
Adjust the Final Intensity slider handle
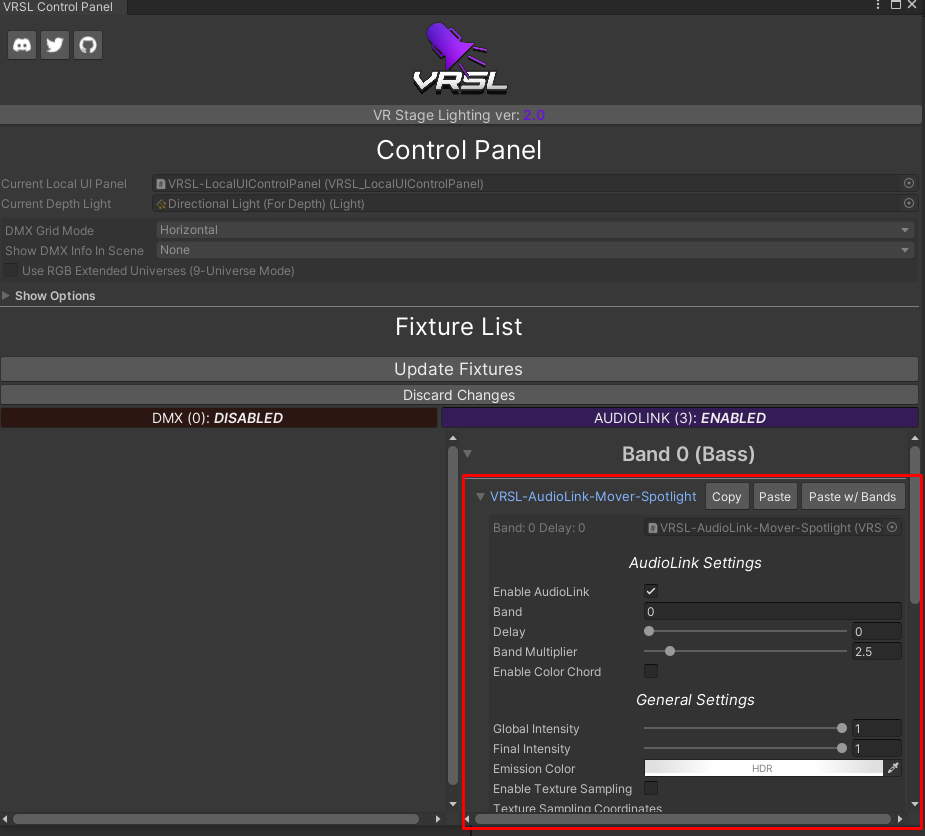pos(842,748)
